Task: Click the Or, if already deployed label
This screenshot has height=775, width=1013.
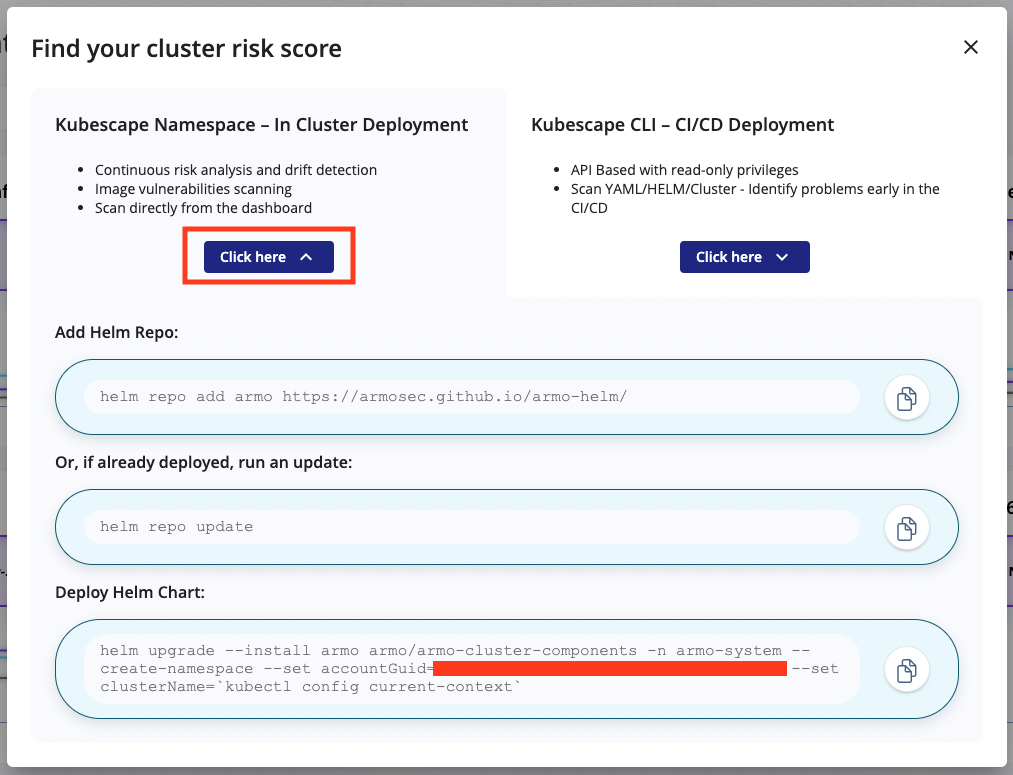Action: 204,462
